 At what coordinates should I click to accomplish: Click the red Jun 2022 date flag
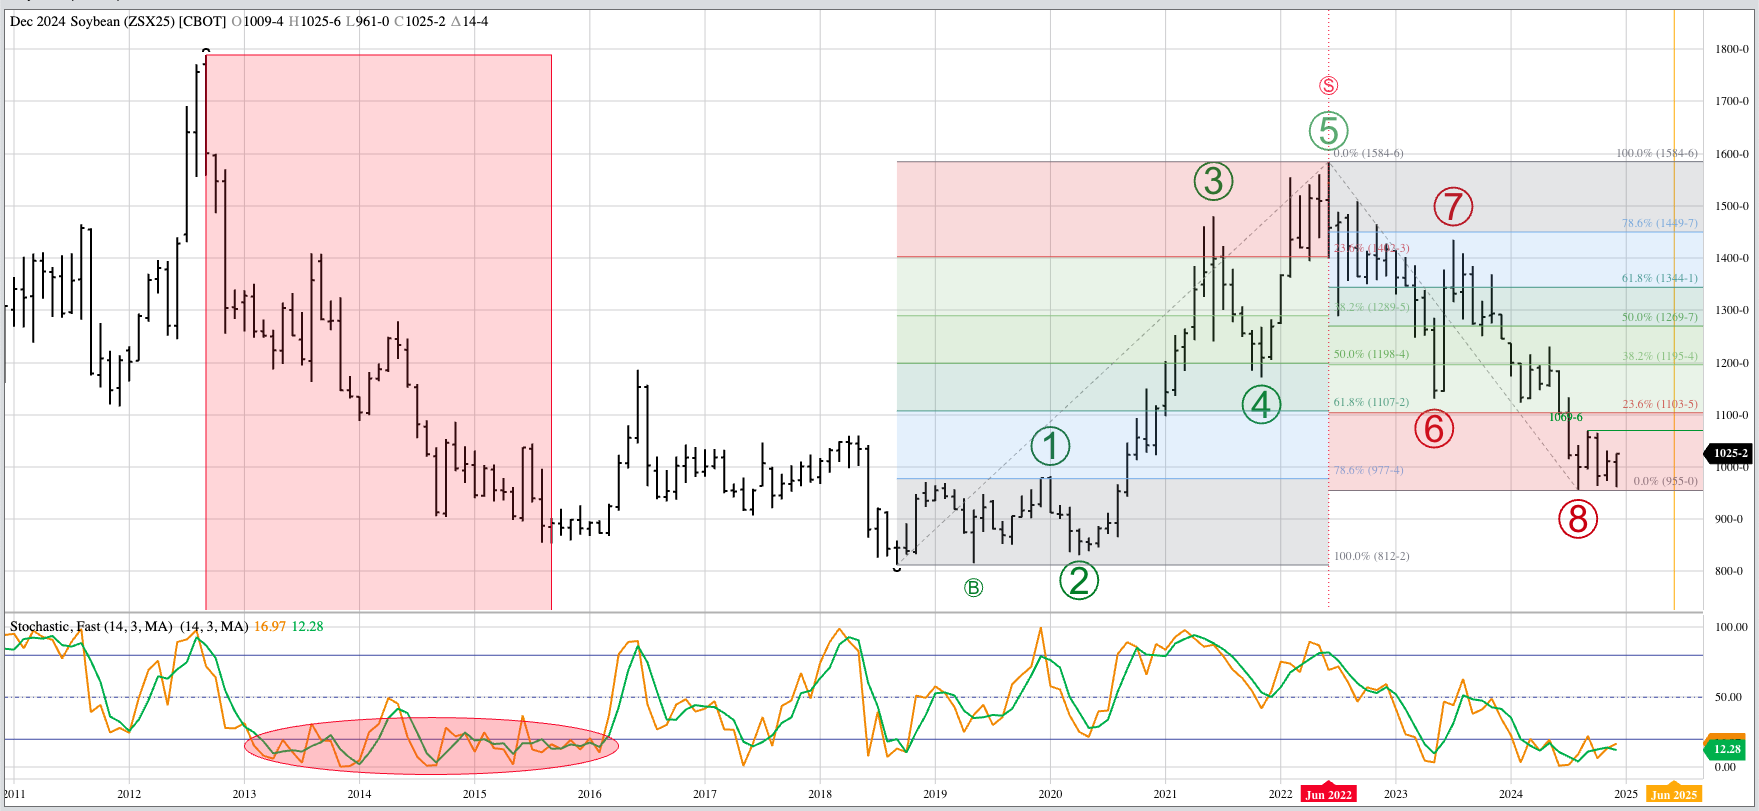click(1328, 795)
